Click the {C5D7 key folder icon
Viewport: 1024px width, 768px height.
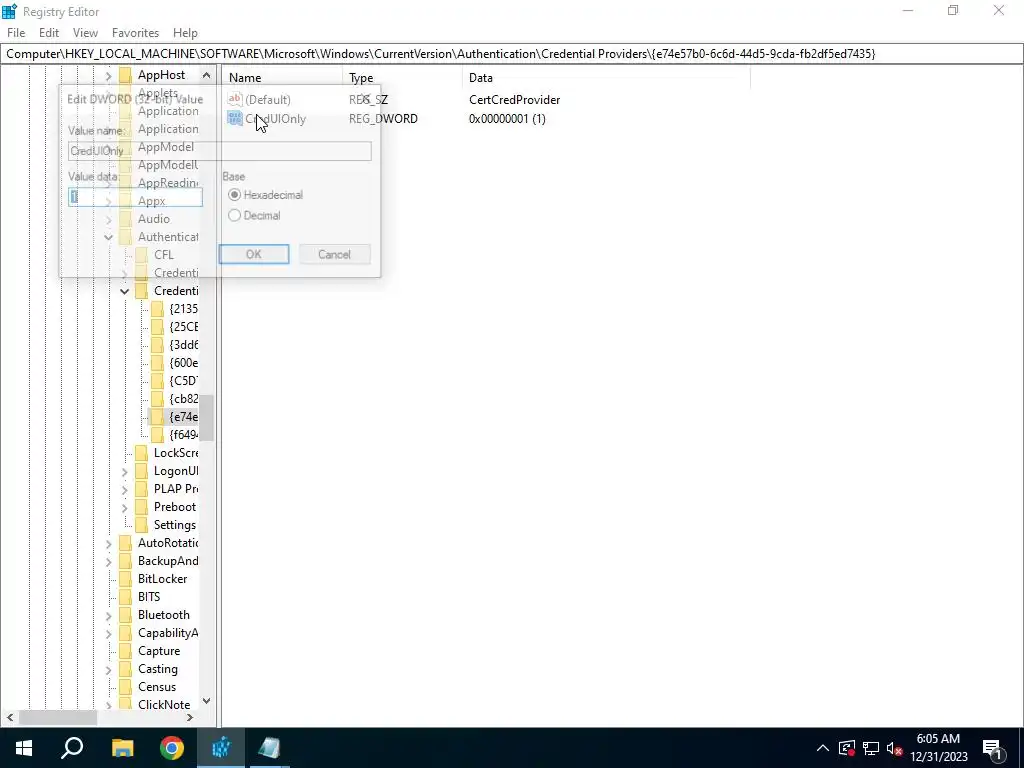click(157, 381)
